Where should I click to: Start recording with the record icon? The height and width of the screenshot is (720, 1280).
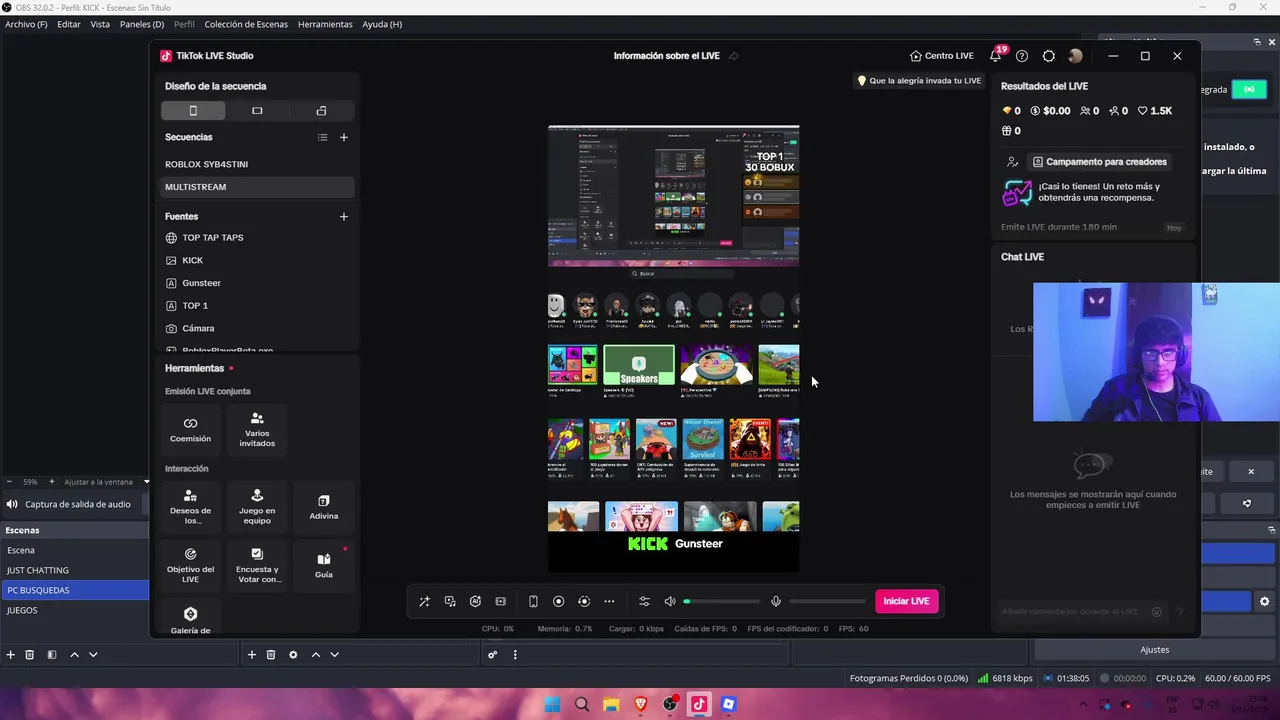[x=559, y=601]
